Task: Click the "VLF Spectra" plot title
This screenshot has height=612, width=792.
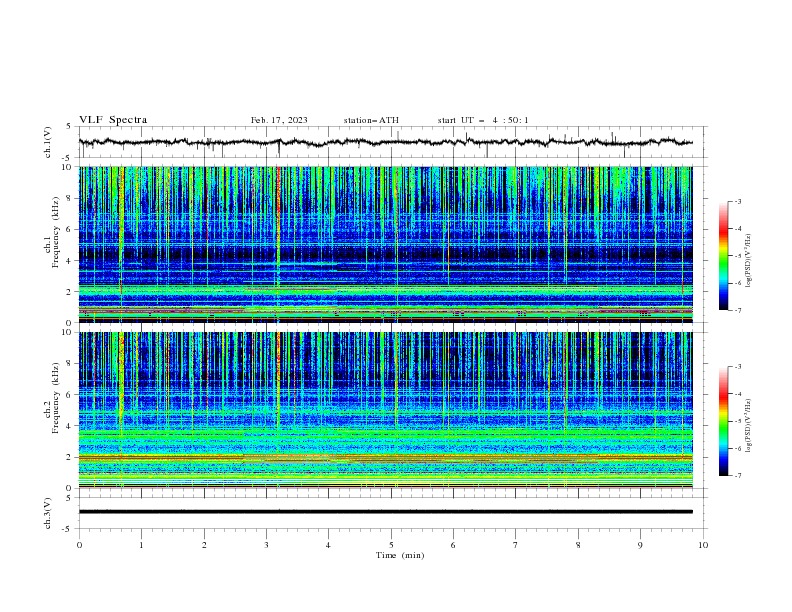Action: pos(113,120)
